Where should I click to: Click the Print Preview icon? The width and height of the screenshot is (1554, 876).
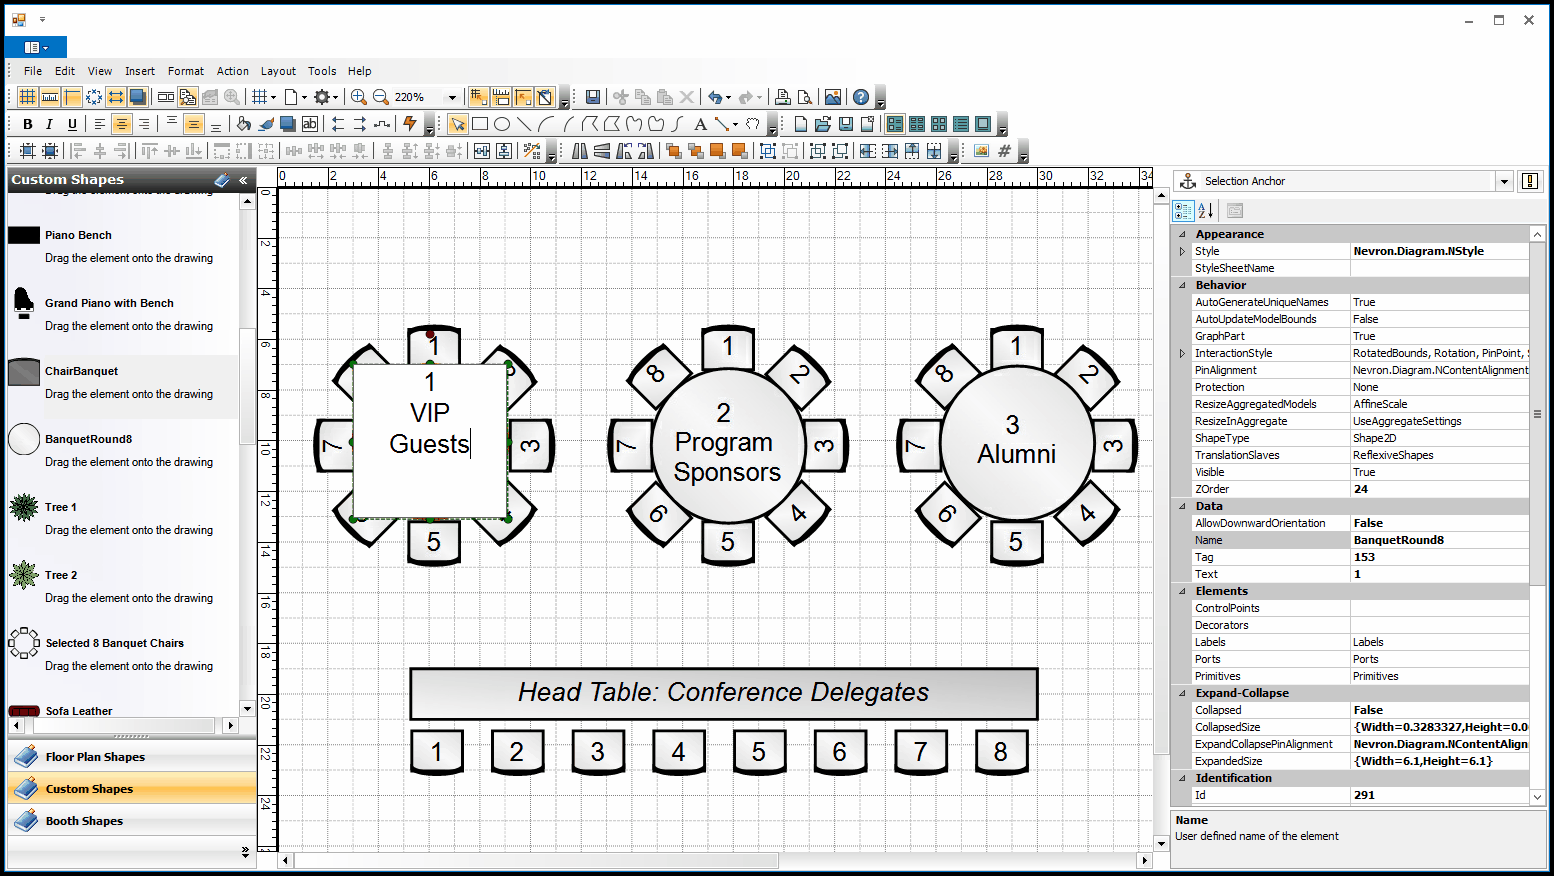(x=805, y=97)
